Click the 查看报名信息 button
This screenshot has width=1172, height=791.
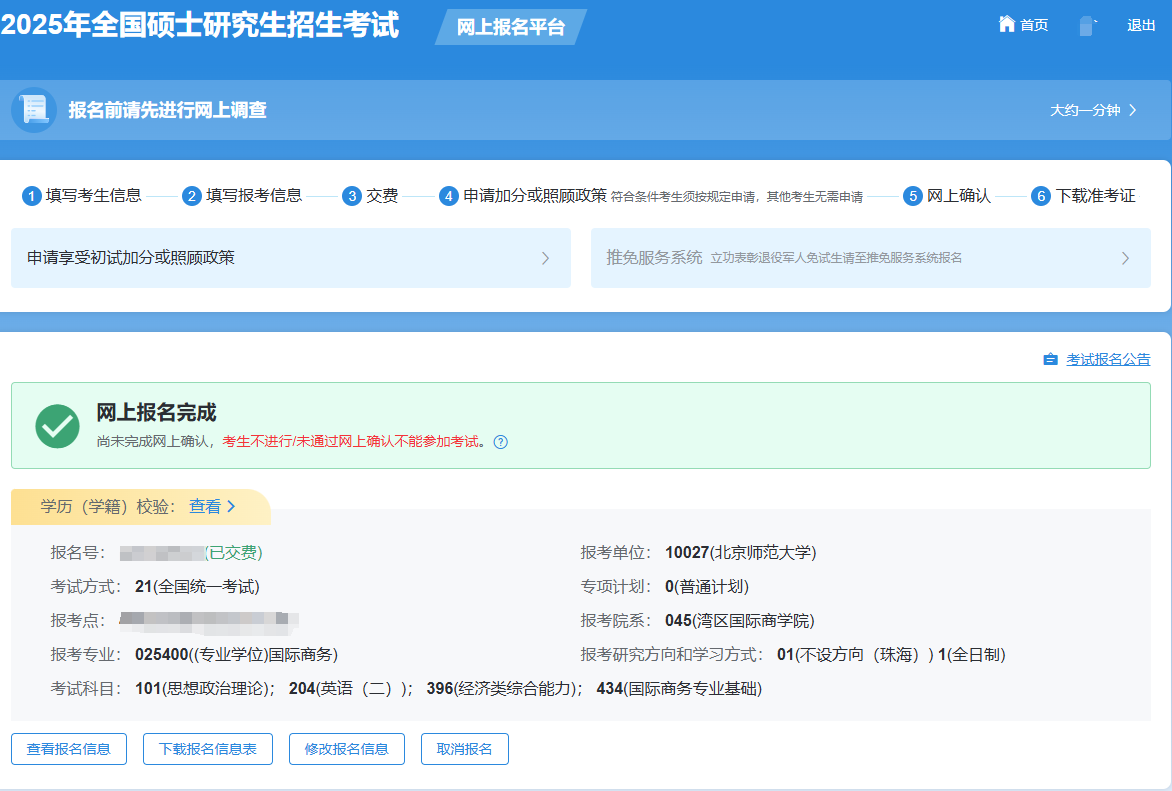68,748
